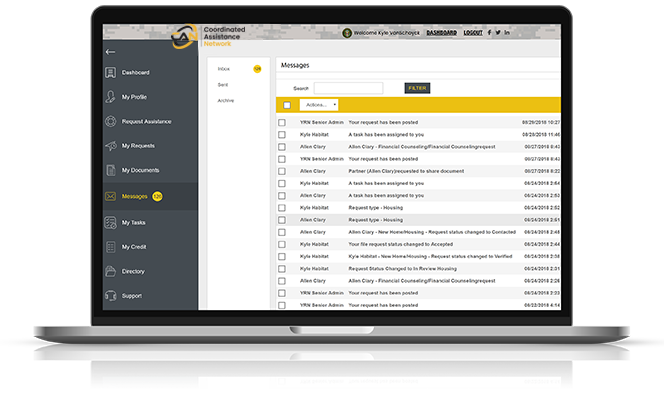
Task: Click the Messages envelope icon
Action: click(111, 197)
